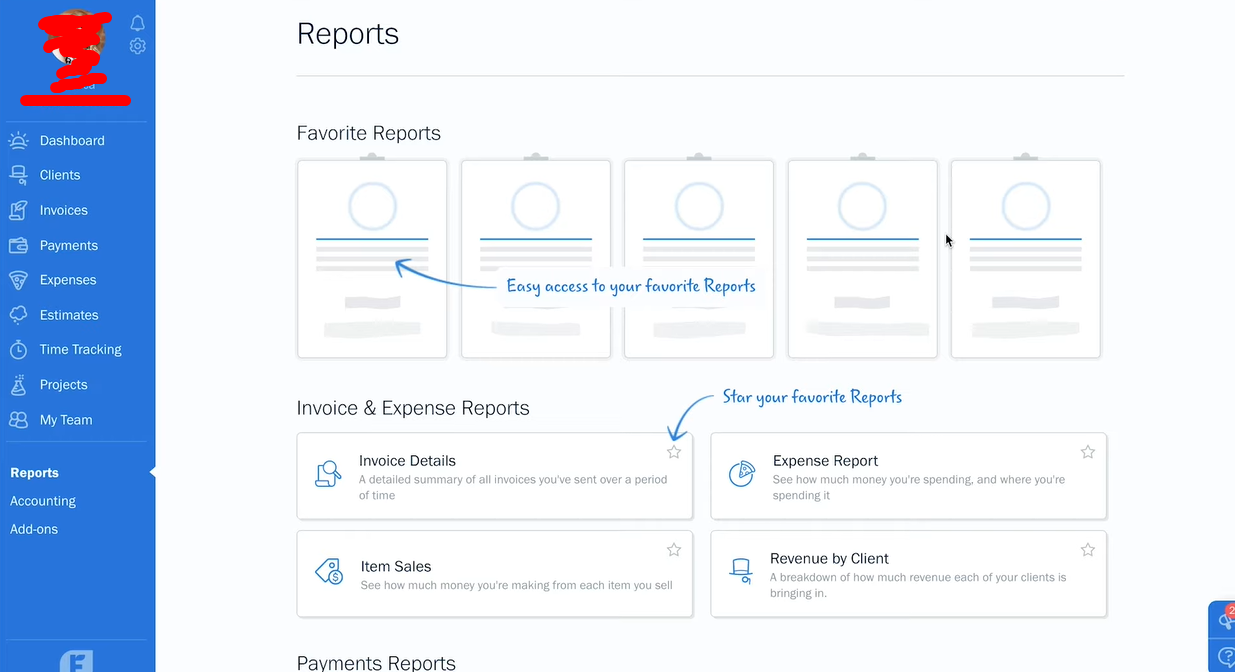1235x672 pixels.
Task: Click the Payments wallet icon
Action: pyautogui.click(x=18, y=245)
